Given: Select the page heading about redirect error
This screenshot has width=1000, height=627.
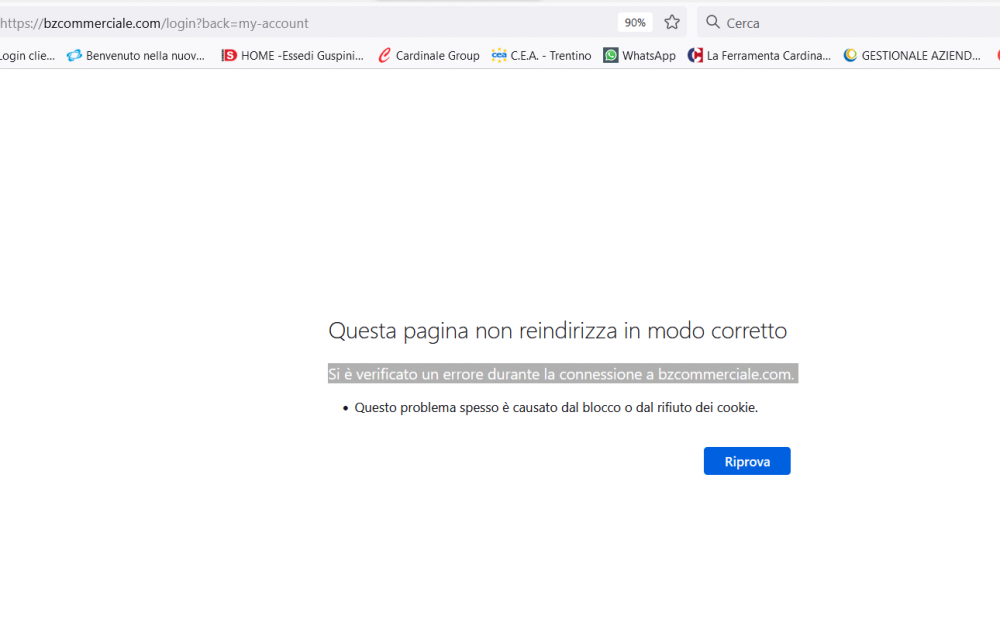Looking at the screenshot, I should (x=557, y=330).
